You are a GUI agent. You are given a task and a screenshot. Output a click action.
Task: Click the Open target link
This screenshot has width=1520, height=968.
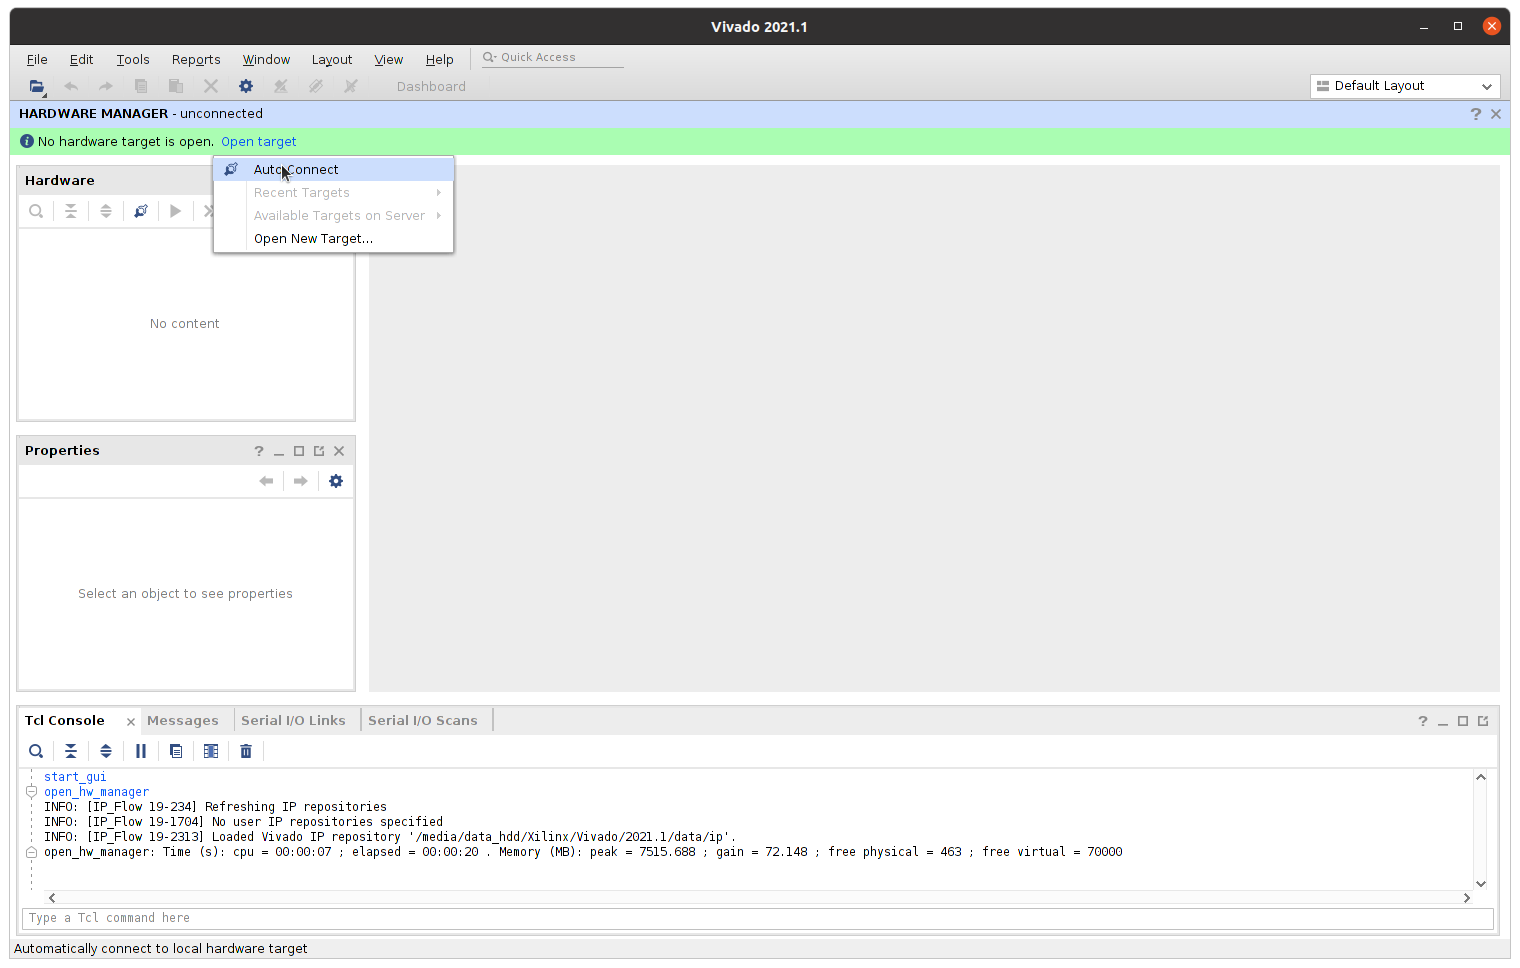pyautogui.click(x=259, y=141)
